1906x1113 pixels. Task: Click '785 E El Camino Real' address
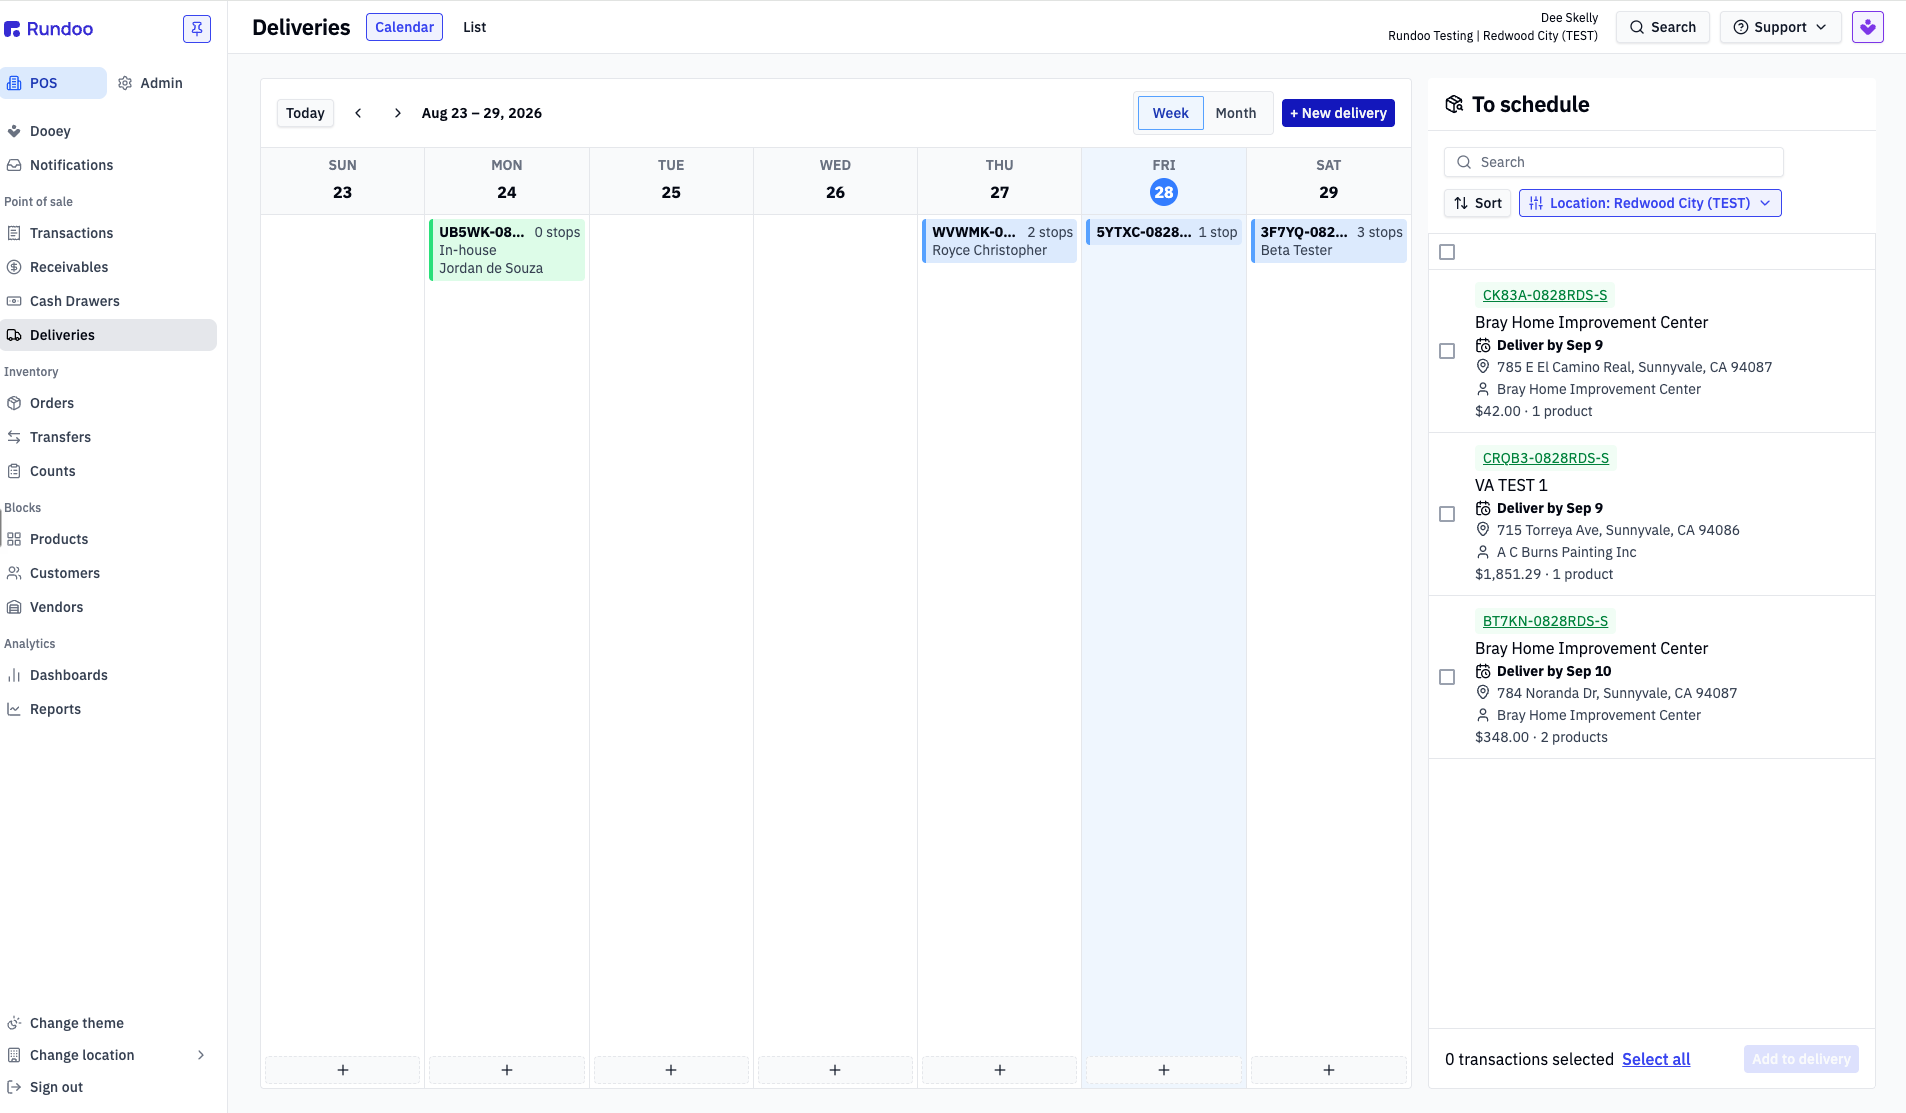(1634, 367)
